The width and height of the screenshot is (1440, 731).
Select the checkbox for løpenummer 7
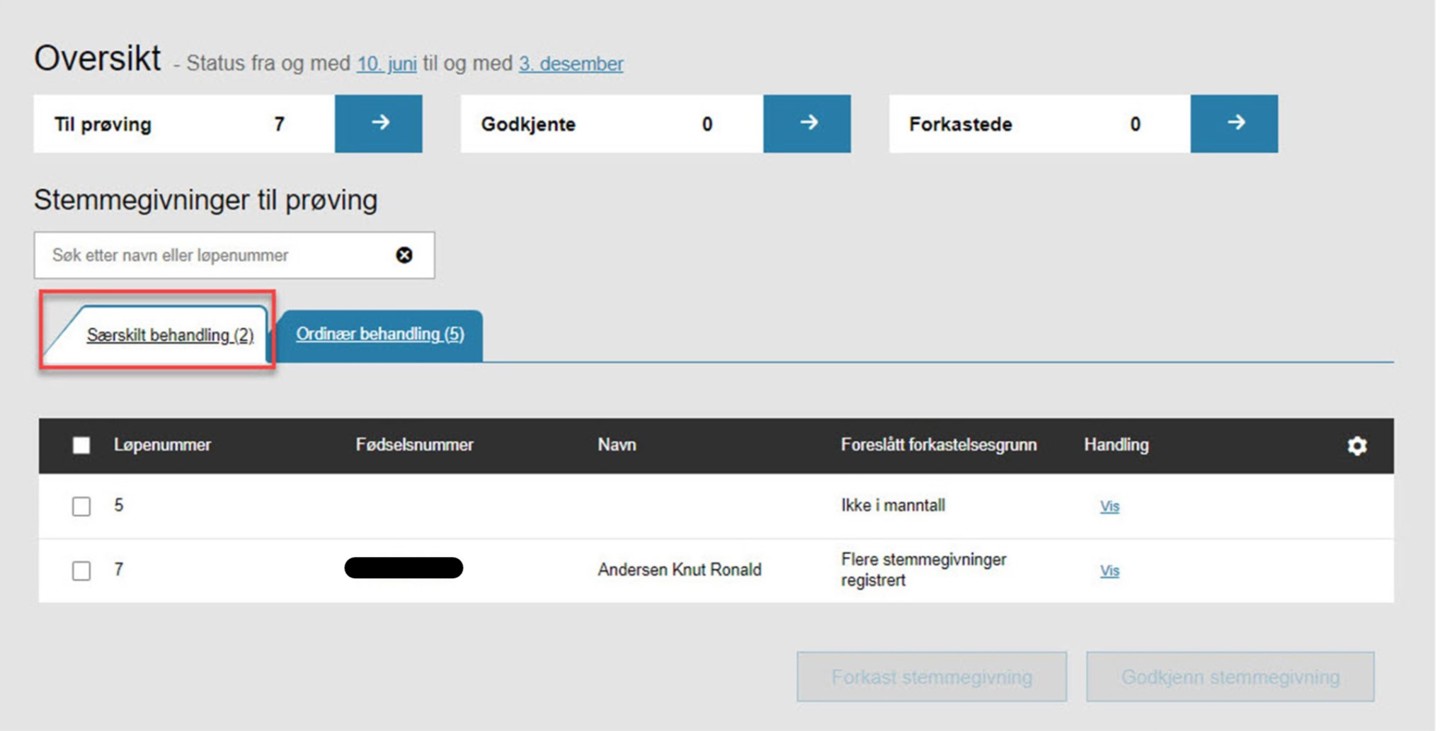(x=82, y=571)
